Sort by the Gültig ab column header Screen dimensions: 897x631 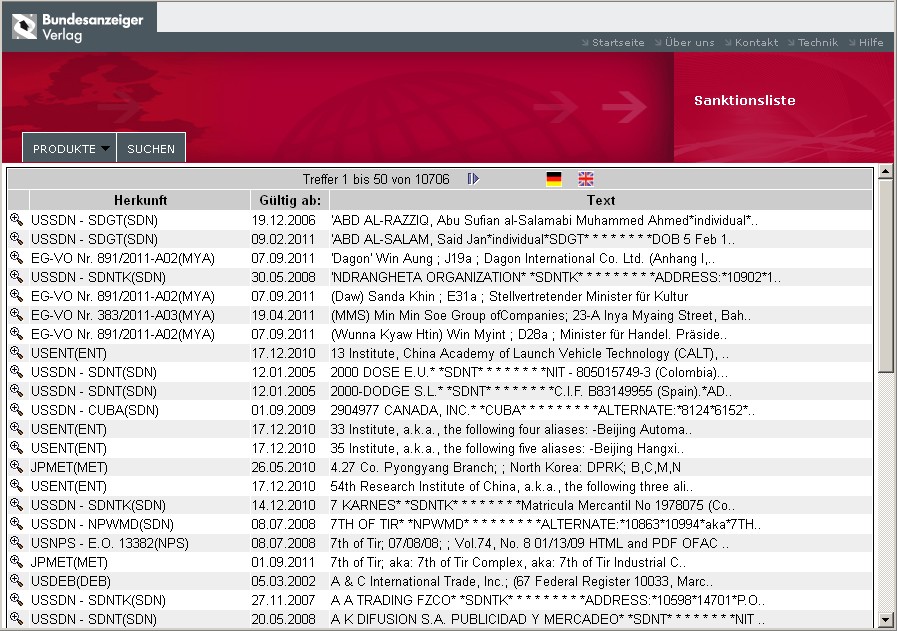pyautogui.click(x=289, y=200)
